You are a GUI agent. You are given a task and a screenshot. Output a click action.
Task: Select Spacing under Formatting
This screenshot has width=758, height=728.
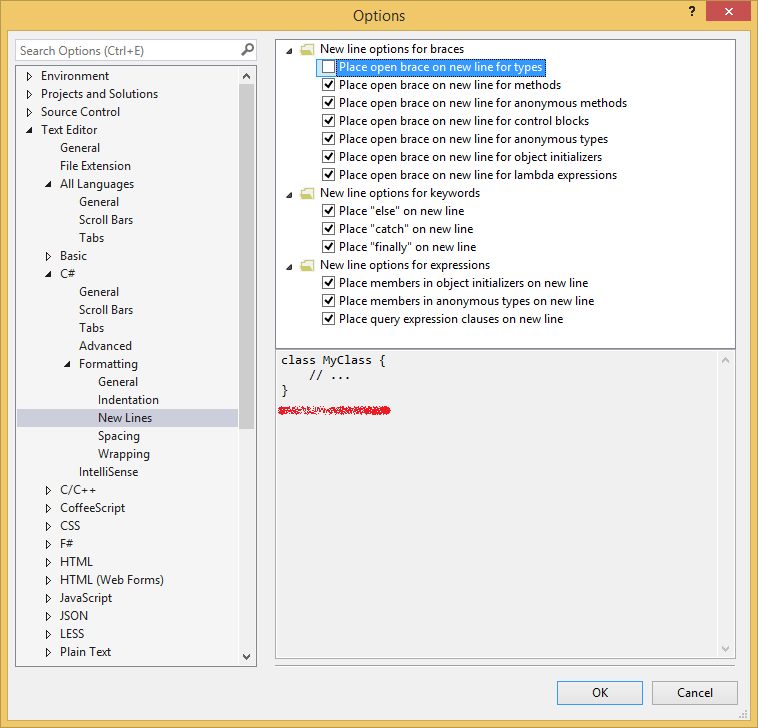118,436
